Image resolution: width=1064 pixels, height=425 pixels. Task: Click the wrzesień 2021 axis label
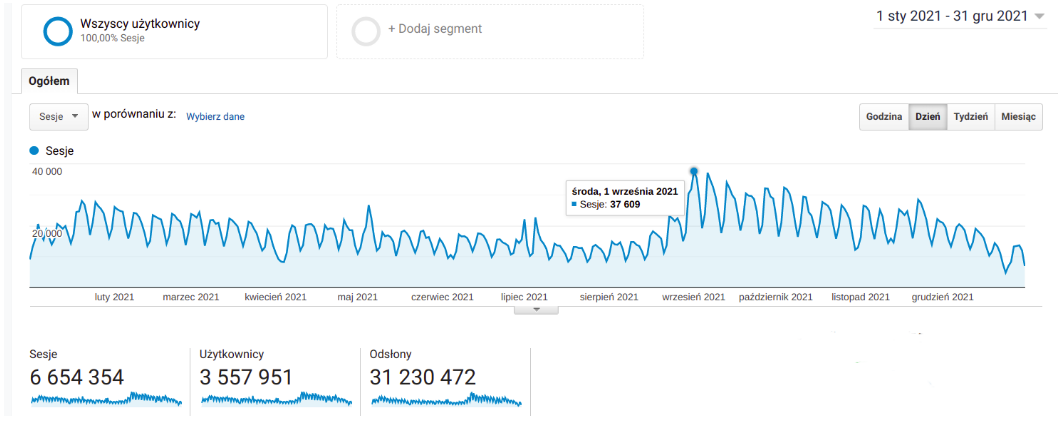coord(693,297)
